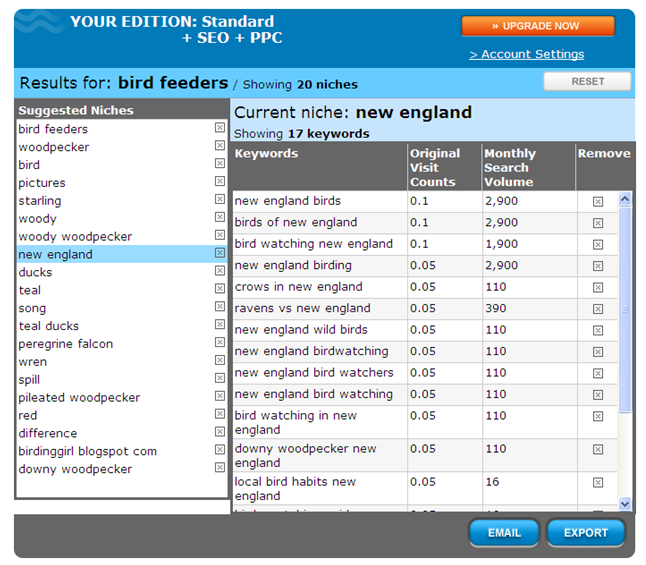The width and height of the screenshot is (646, 565).
Task: Click the keyword table scrollbar thumb
Action: tap(625, 309)
